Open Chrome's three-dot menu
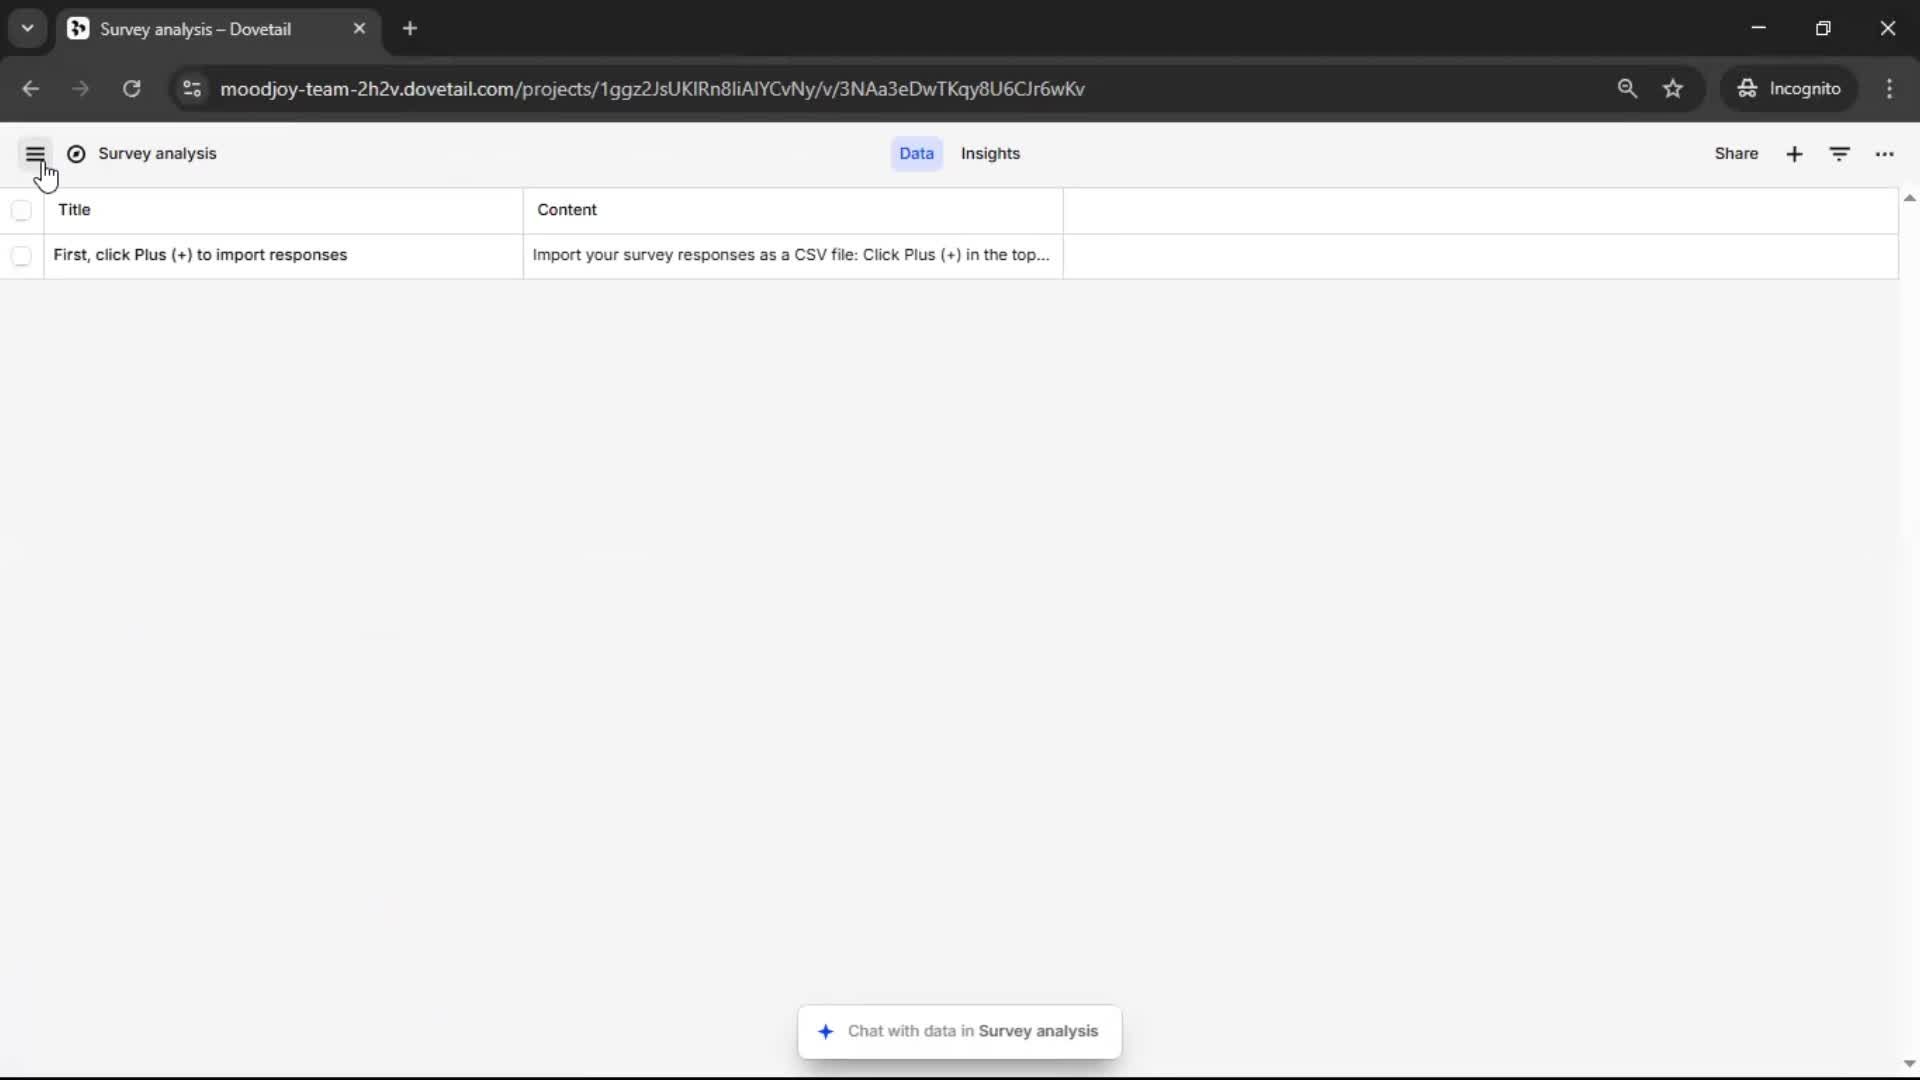 coord(1889,89)
